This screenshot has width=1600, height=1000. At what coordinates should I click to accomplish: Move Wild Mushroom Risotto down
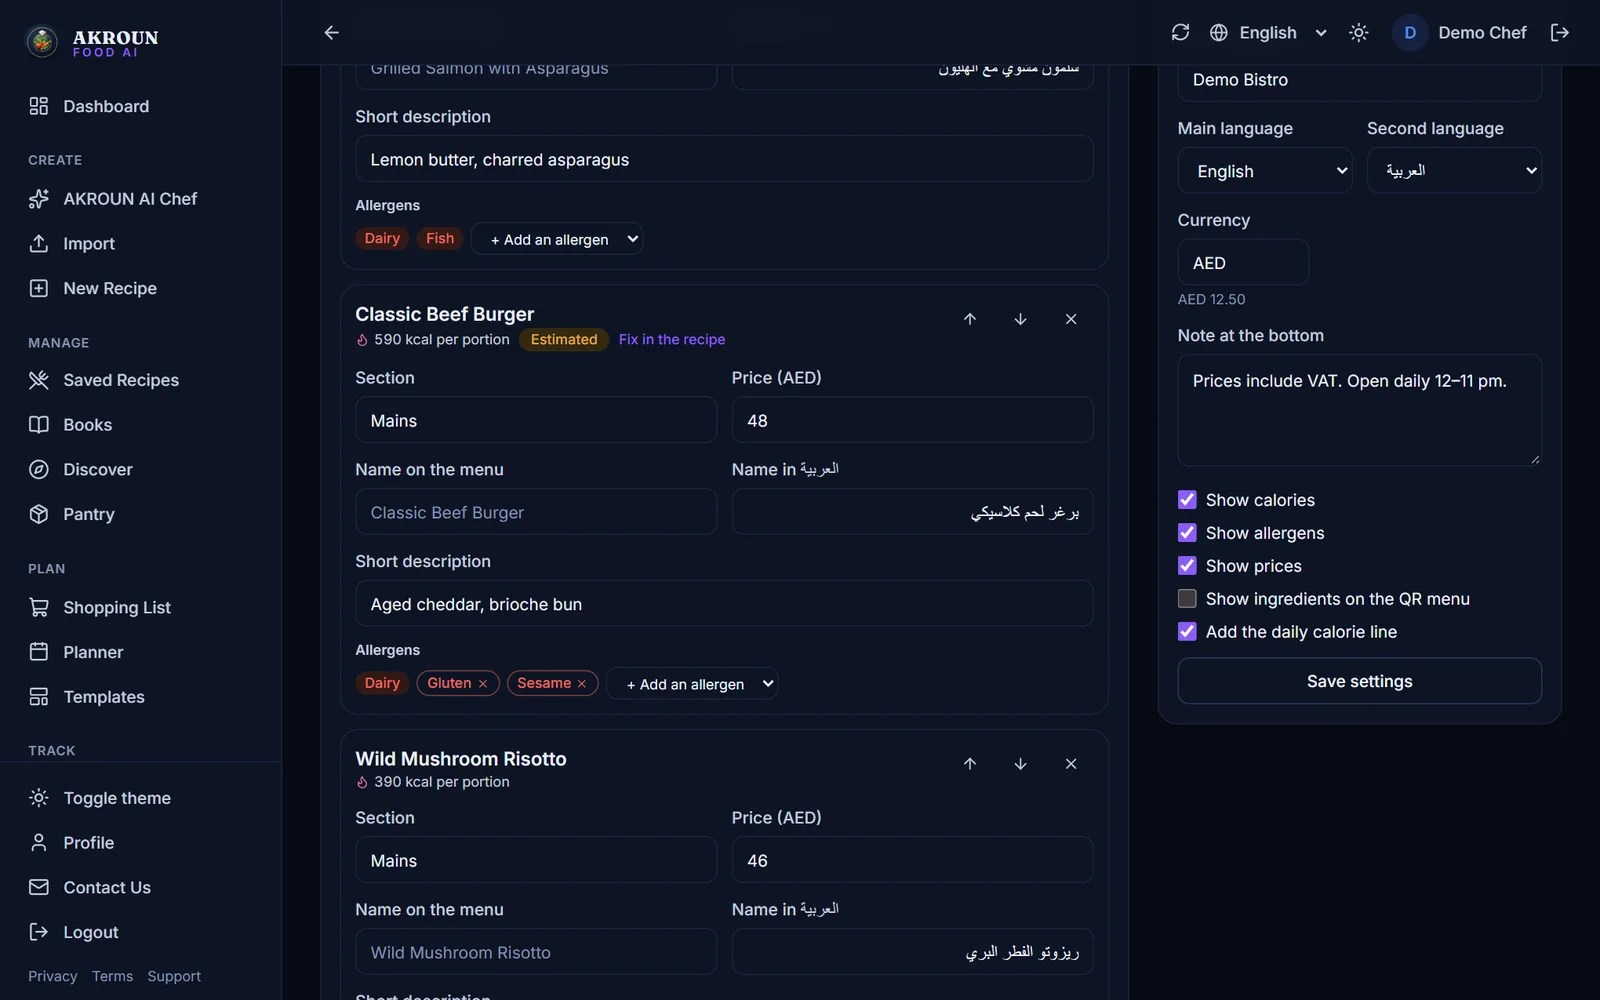pos(1020,764)
